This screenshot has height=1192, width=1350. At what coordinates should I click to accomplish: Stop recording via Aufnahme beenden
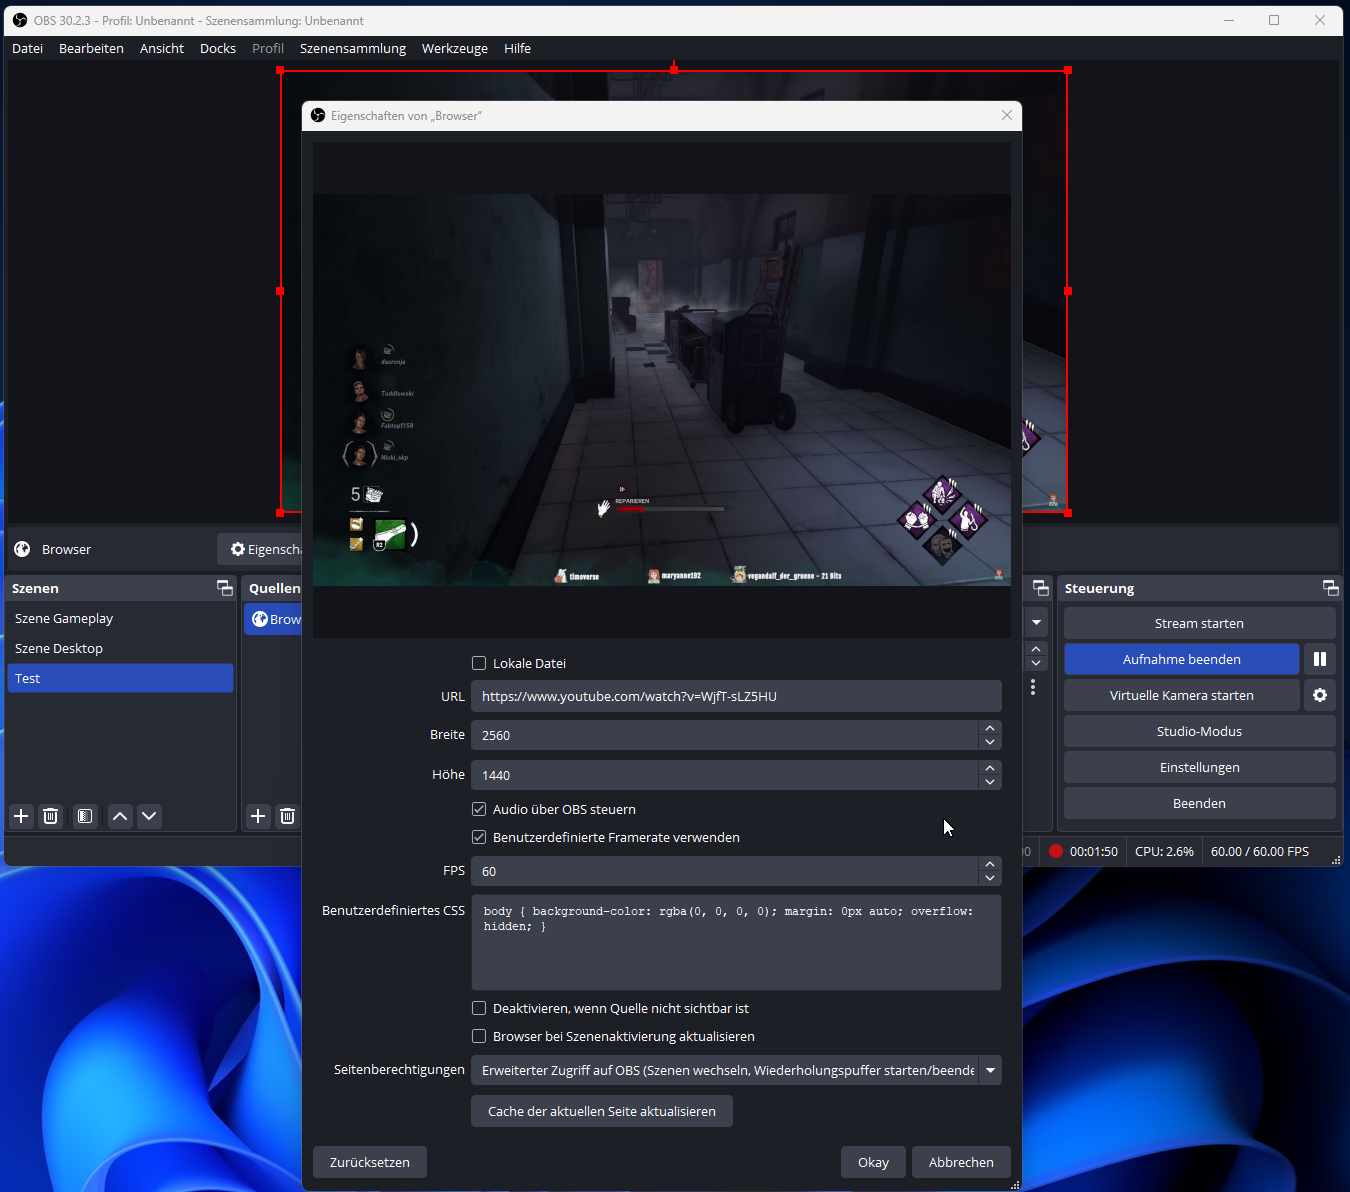[x=1181, y=659]
